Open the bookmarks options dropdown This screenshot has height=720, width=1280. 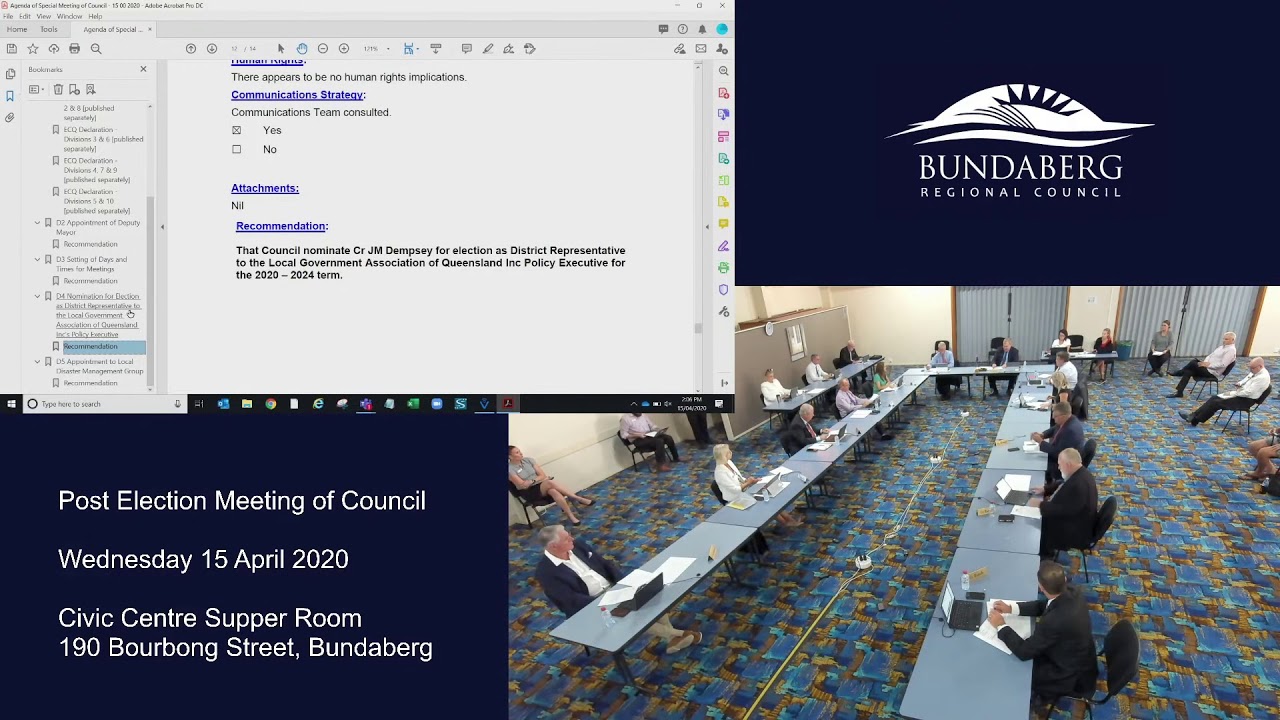coord(35,89)
